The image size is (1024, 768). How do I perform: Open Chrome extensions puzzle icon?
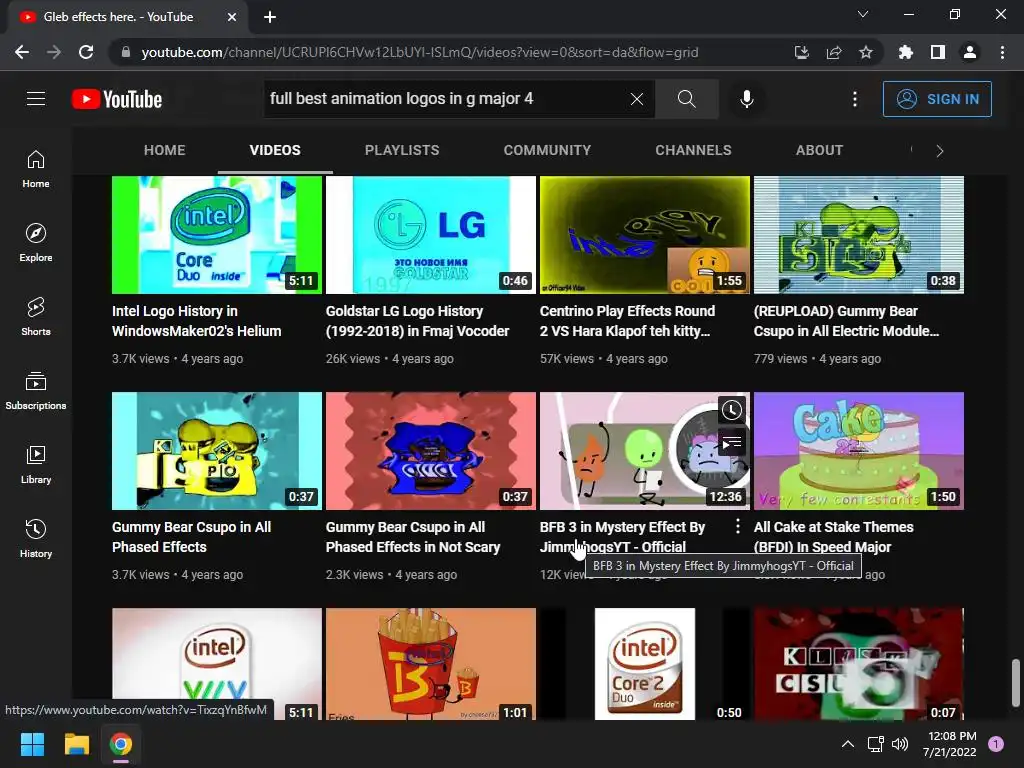point(906,52)
